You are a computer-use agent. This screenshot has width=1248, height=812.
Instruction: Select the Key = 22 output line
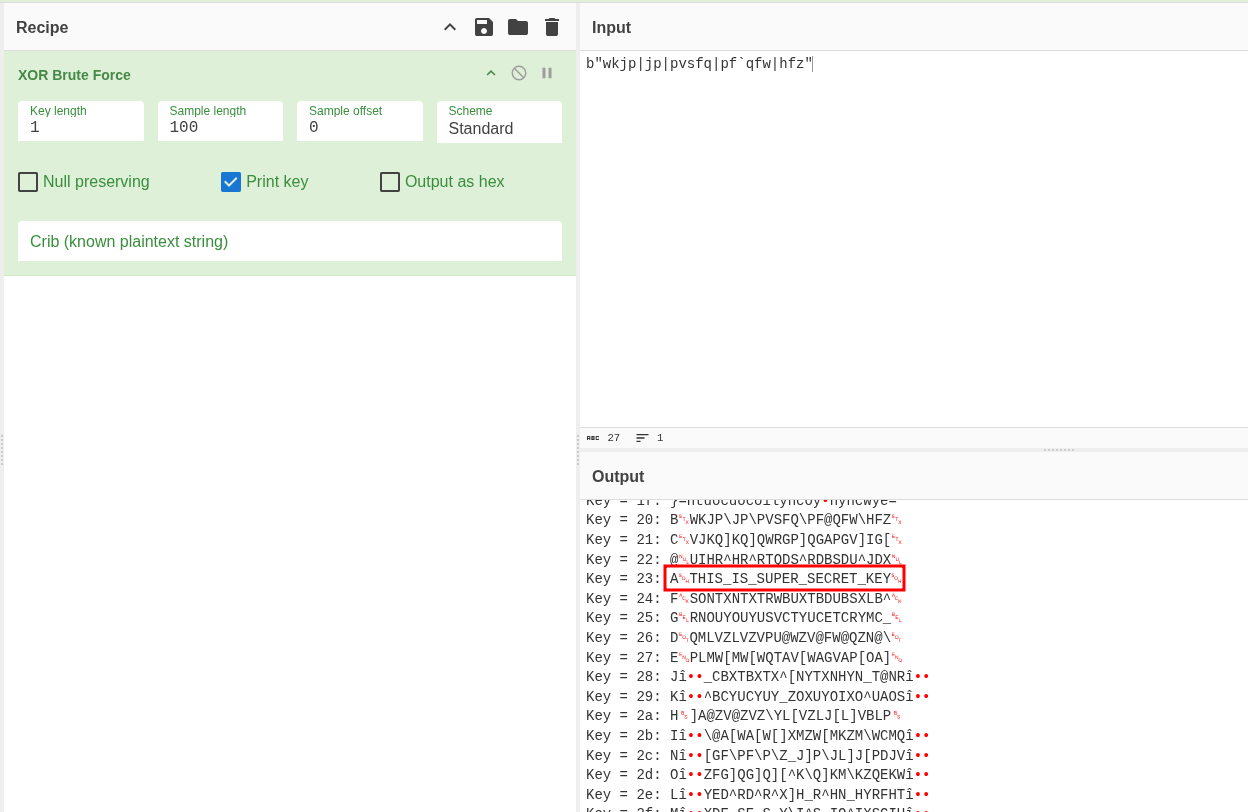(744, 559)
